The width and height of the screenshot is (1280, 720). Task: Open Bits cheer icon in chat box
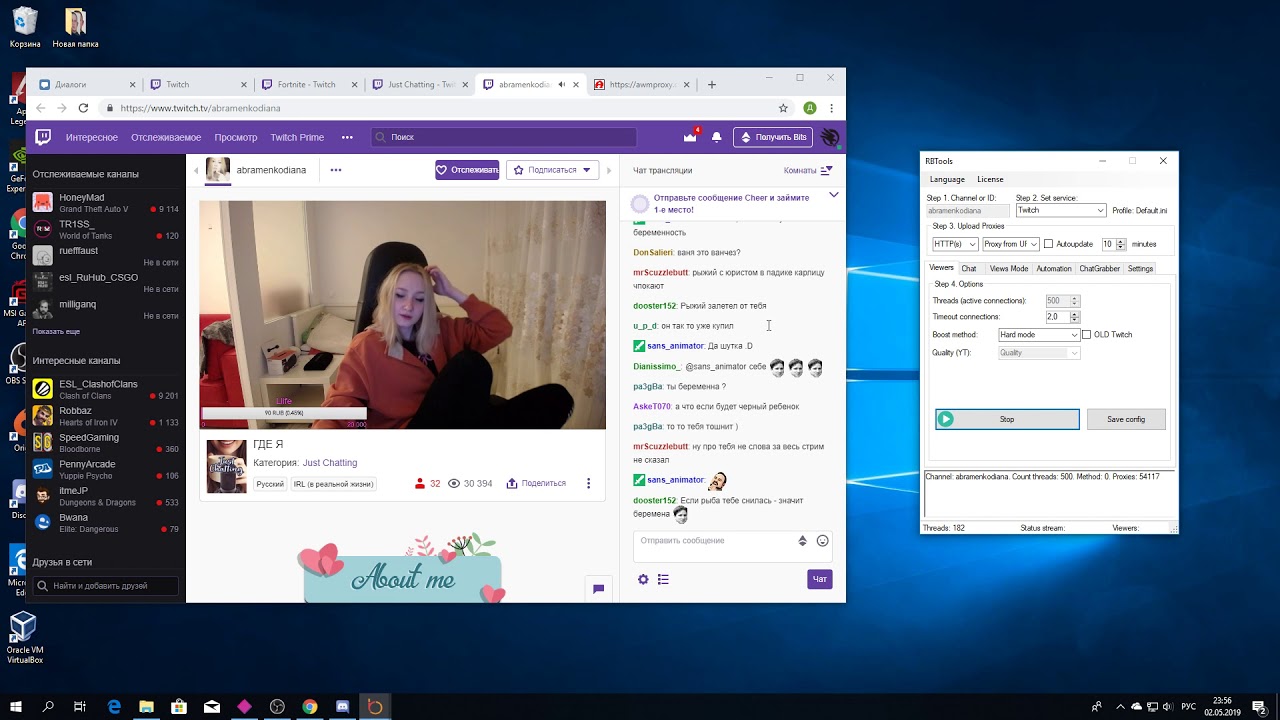tap(802, 541)
